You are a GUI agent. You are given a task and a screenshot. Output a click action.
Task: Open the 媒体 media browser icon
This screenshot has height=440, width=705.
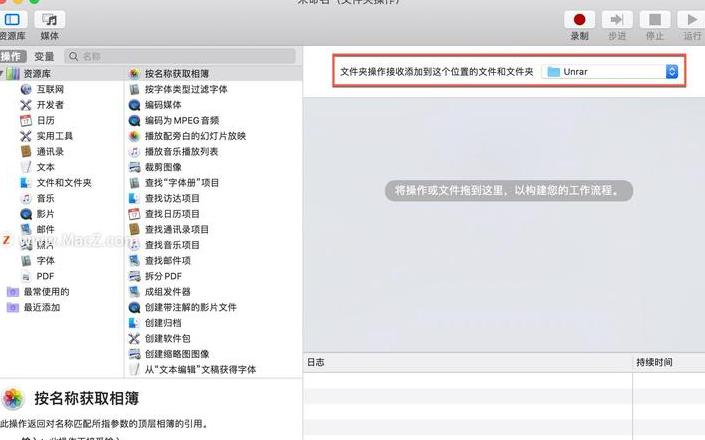tap(49, 20)
